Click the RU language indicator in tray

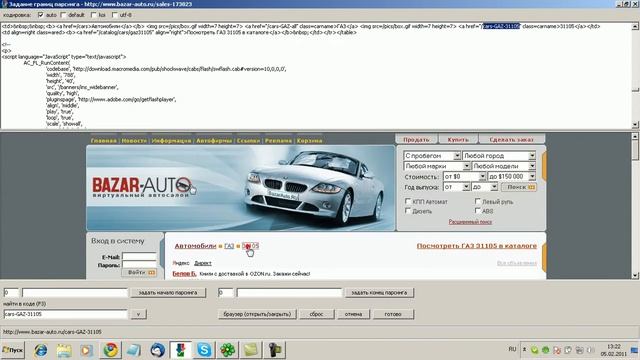512,349
